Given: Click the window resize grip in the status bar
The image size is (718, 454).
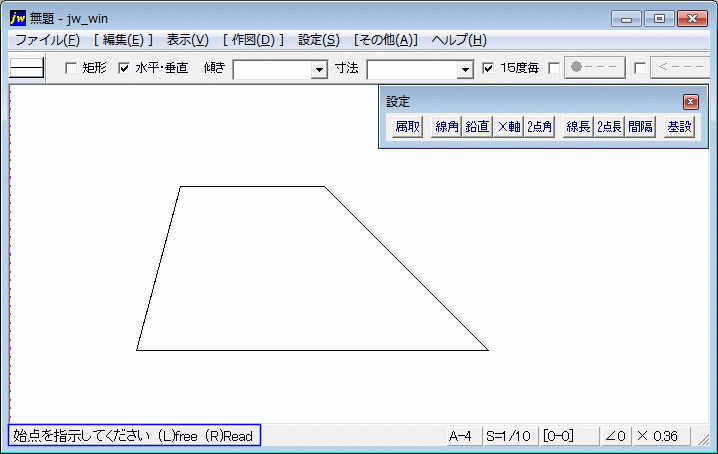Looking at the screenshot, I should [702, 438].
